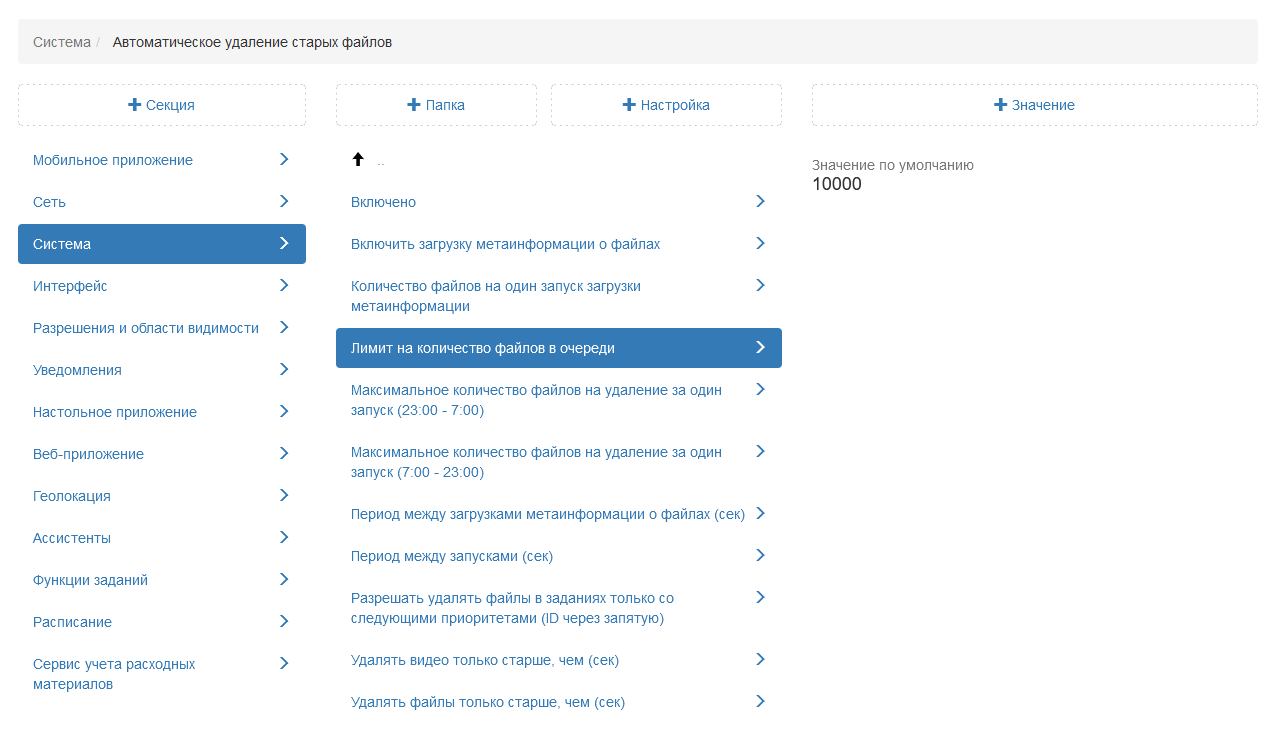Open Включить загрузку метаинформации о файлах
Image resolution: width=1277 pixels, height=737 pixels.
tap(505, 244)
